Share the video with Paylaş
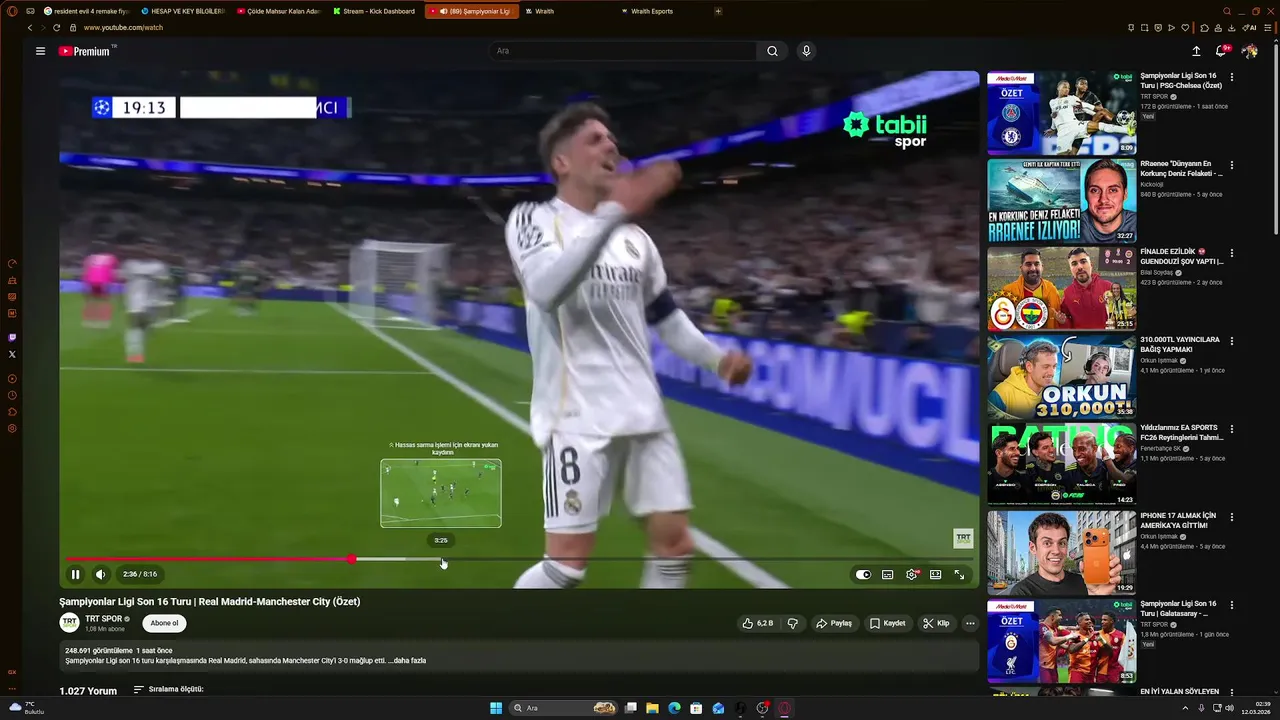The height and width of the screenshot is (720, 1280). [834, 623]
